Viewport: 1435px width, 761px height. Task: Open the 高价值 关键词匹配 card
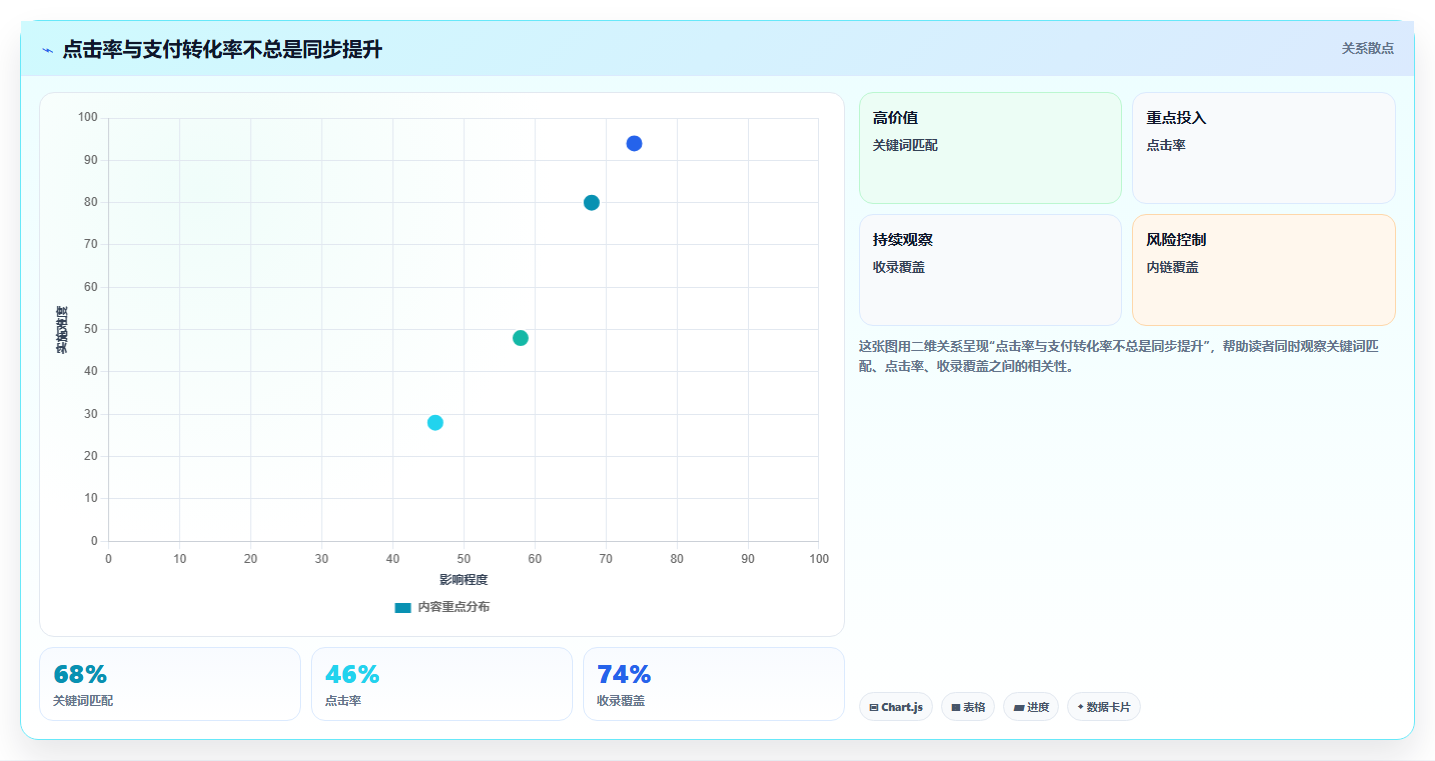click(x=990, y=148)
